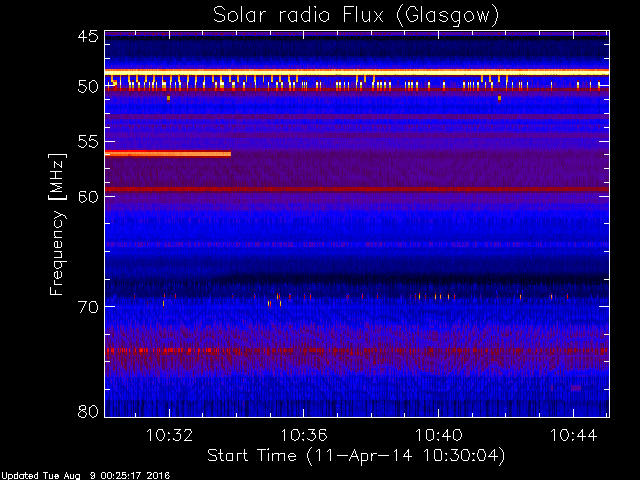
Task: Click the 10:44 time tick label
Action: click(573, 435)
